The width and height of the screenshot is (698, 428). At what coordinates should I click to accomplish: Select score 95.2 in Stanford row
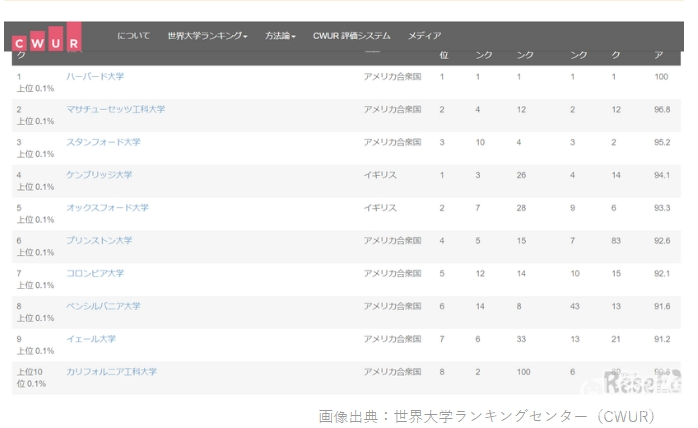(x=662, y=143)
